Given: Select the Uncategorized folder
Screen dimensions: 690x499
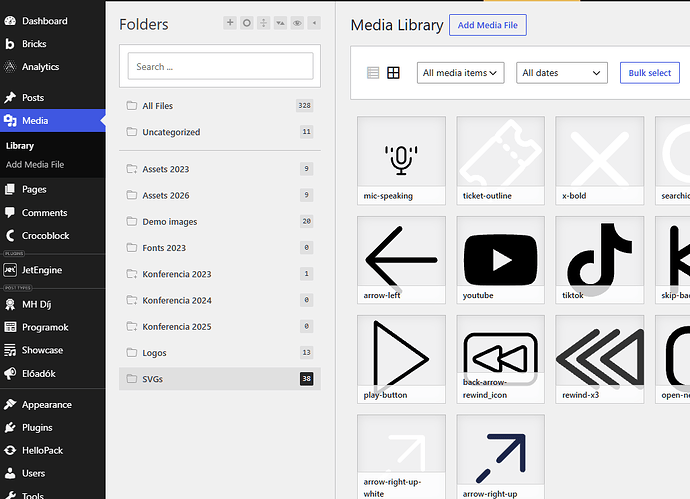Looking at the screenshot, I should click(220, 132).
